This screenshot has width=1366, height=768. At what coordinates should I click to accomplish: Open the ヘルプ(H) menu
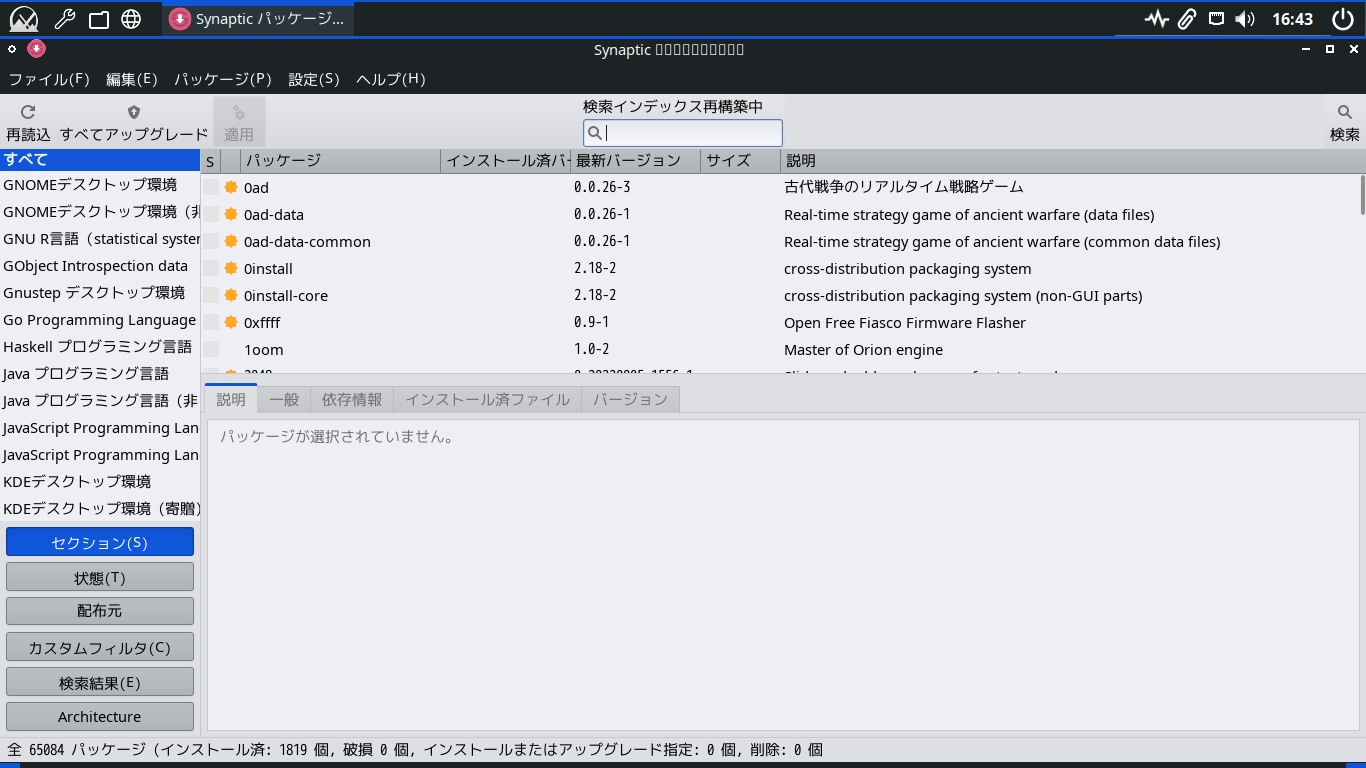[391, 79]
